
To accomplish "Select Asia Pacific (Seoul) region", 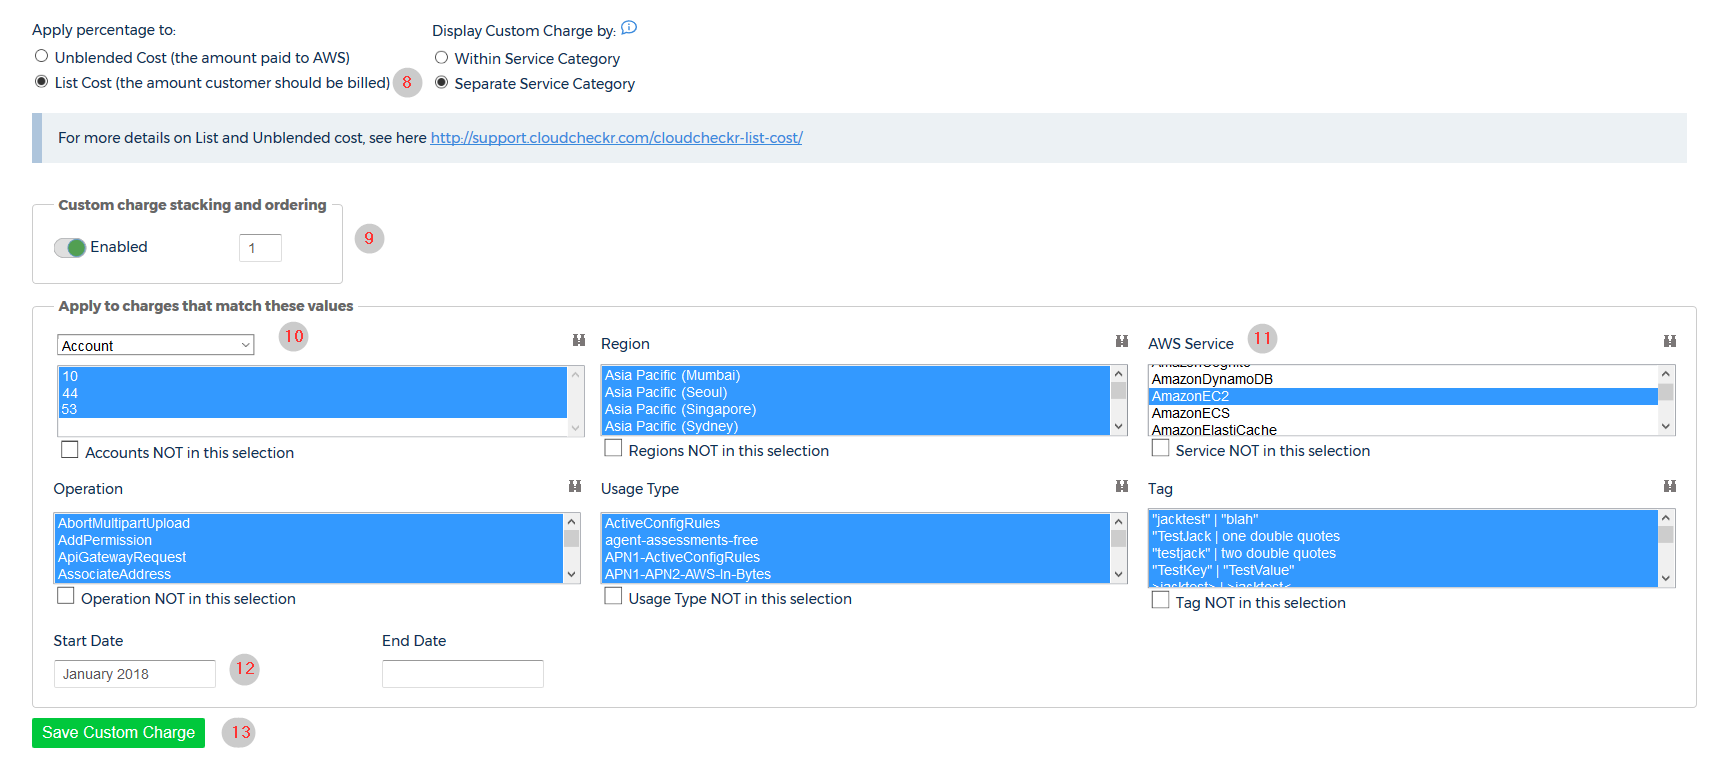I will click(856, 392).
